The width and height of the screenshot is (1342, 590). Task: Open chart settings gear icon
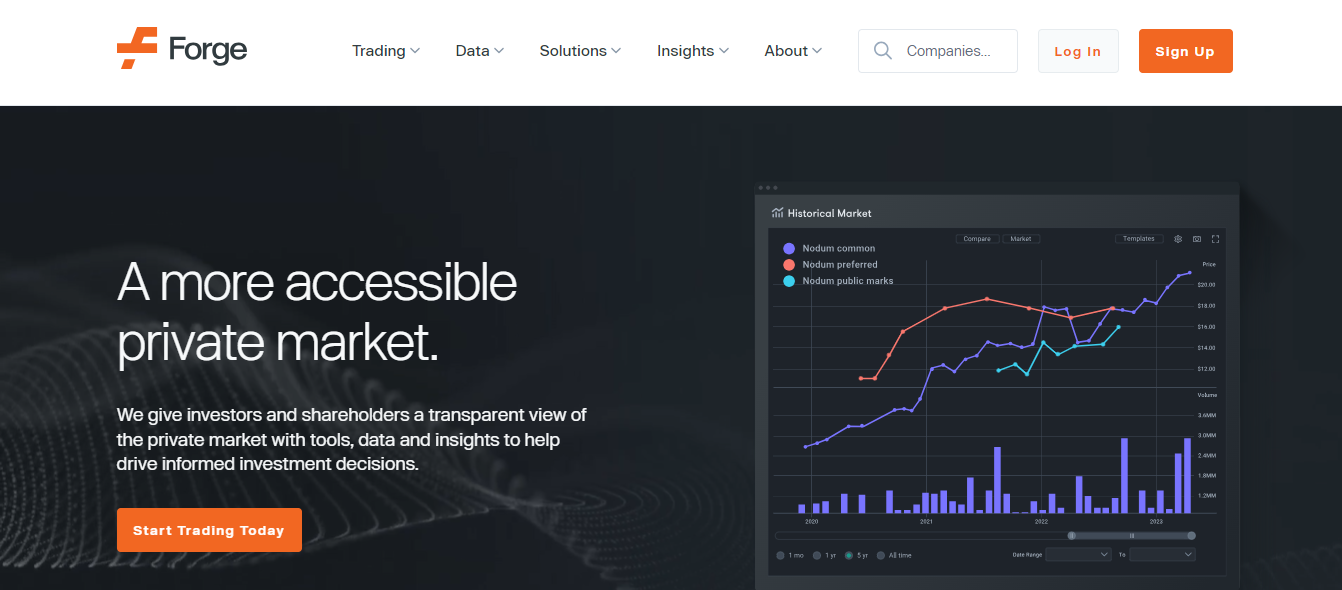tap(1178, 239)
